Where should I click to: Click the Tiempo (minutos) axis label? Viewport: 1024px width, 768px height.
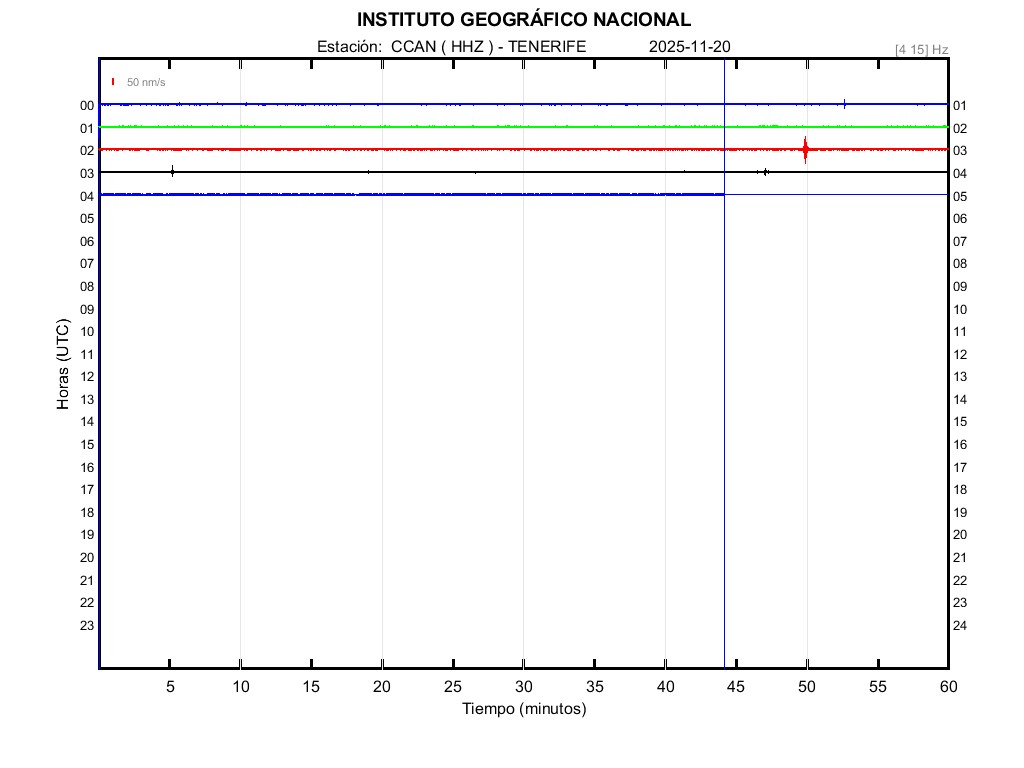point(524,709)
